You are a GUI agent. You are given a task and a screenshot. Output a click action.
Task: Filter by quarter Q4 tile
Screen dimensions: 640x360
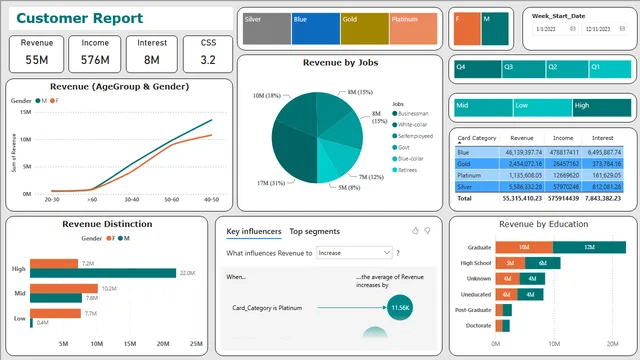coord(478,69)
